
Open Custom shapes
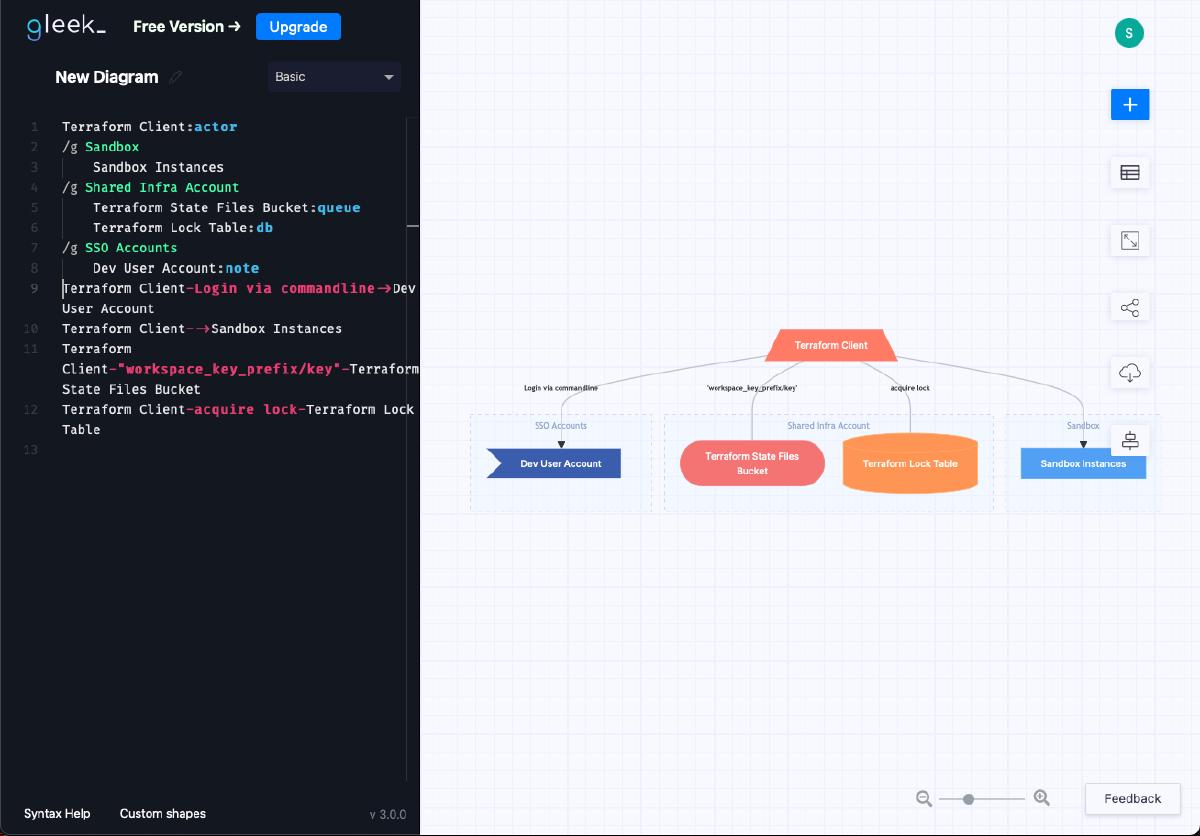tap(163, 814)
